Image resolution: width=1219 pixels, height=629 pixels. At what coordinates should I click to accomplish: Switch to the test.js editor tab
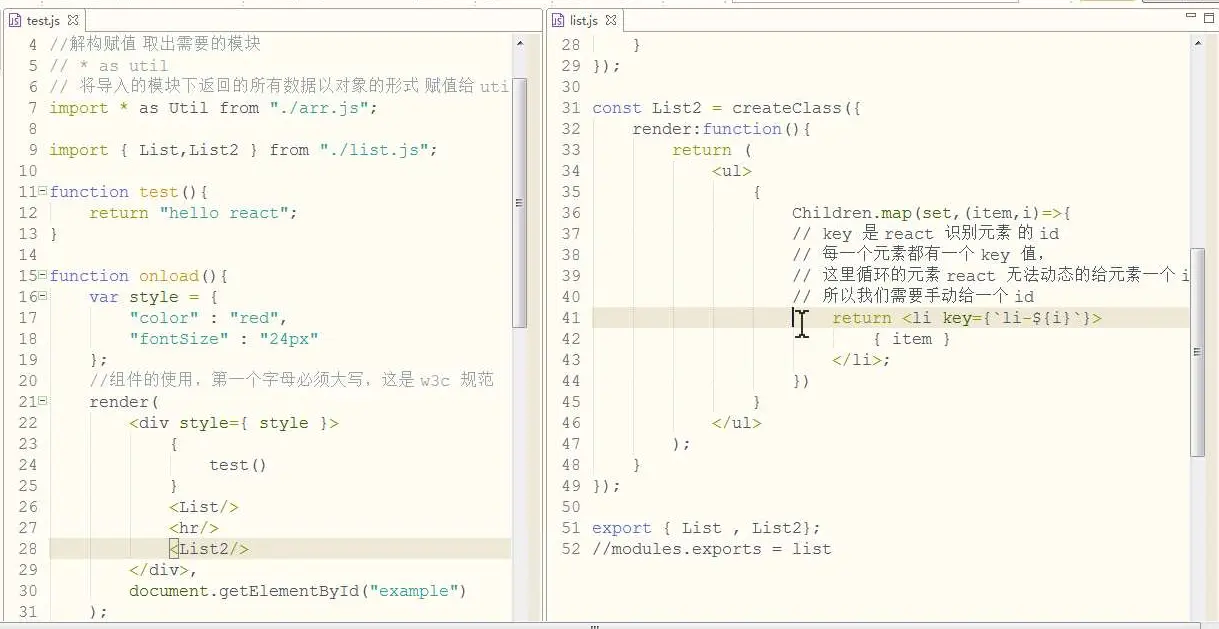tap(43, 20)
